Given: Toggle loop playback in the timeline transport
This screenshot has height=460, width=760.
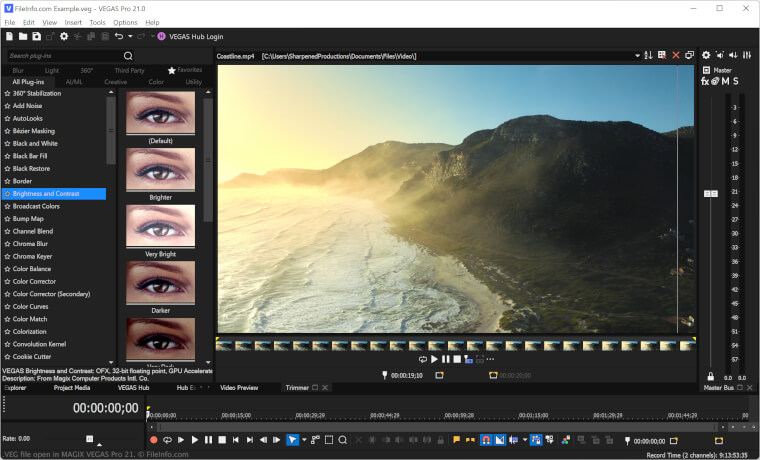Looking at the screenshot, I should tap(167, 440).
